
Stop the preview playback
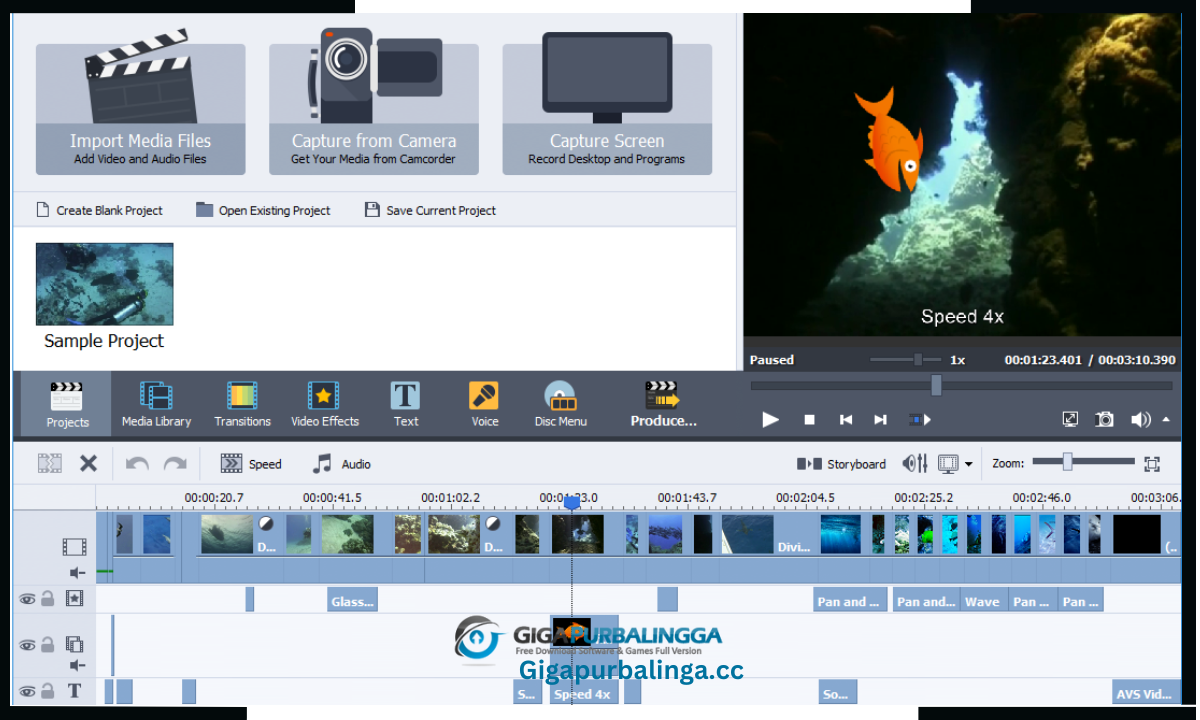click(x=810, y=420)
